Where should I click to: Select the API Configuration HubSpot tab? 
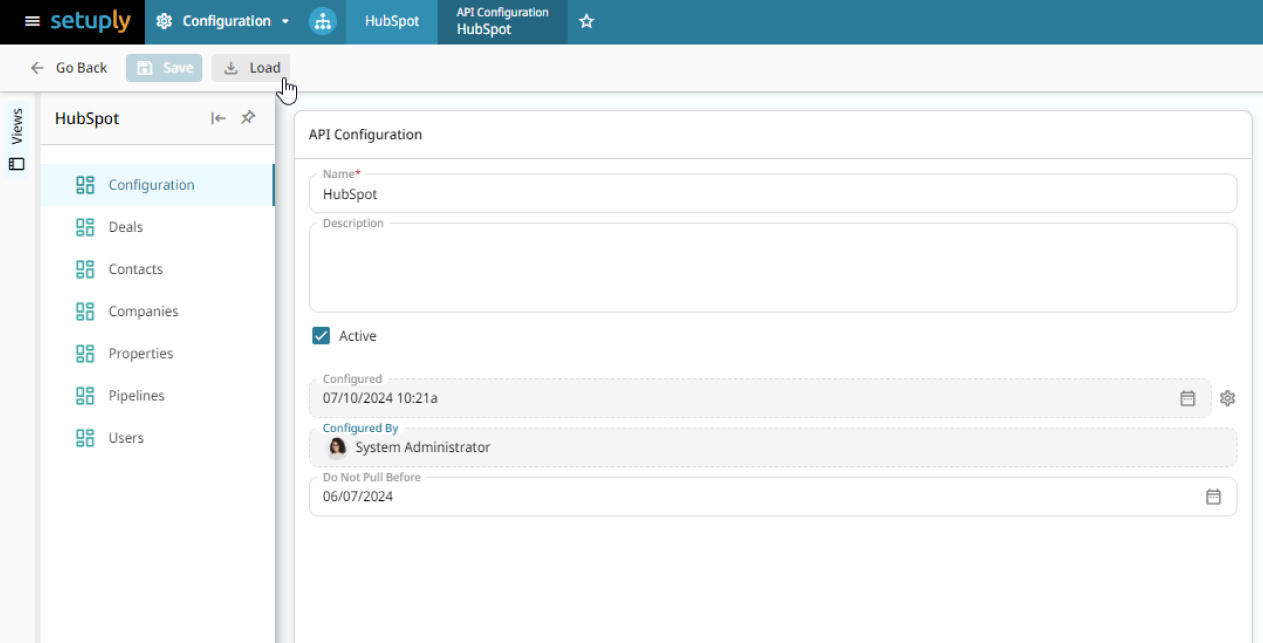click(x=502, y=21)
